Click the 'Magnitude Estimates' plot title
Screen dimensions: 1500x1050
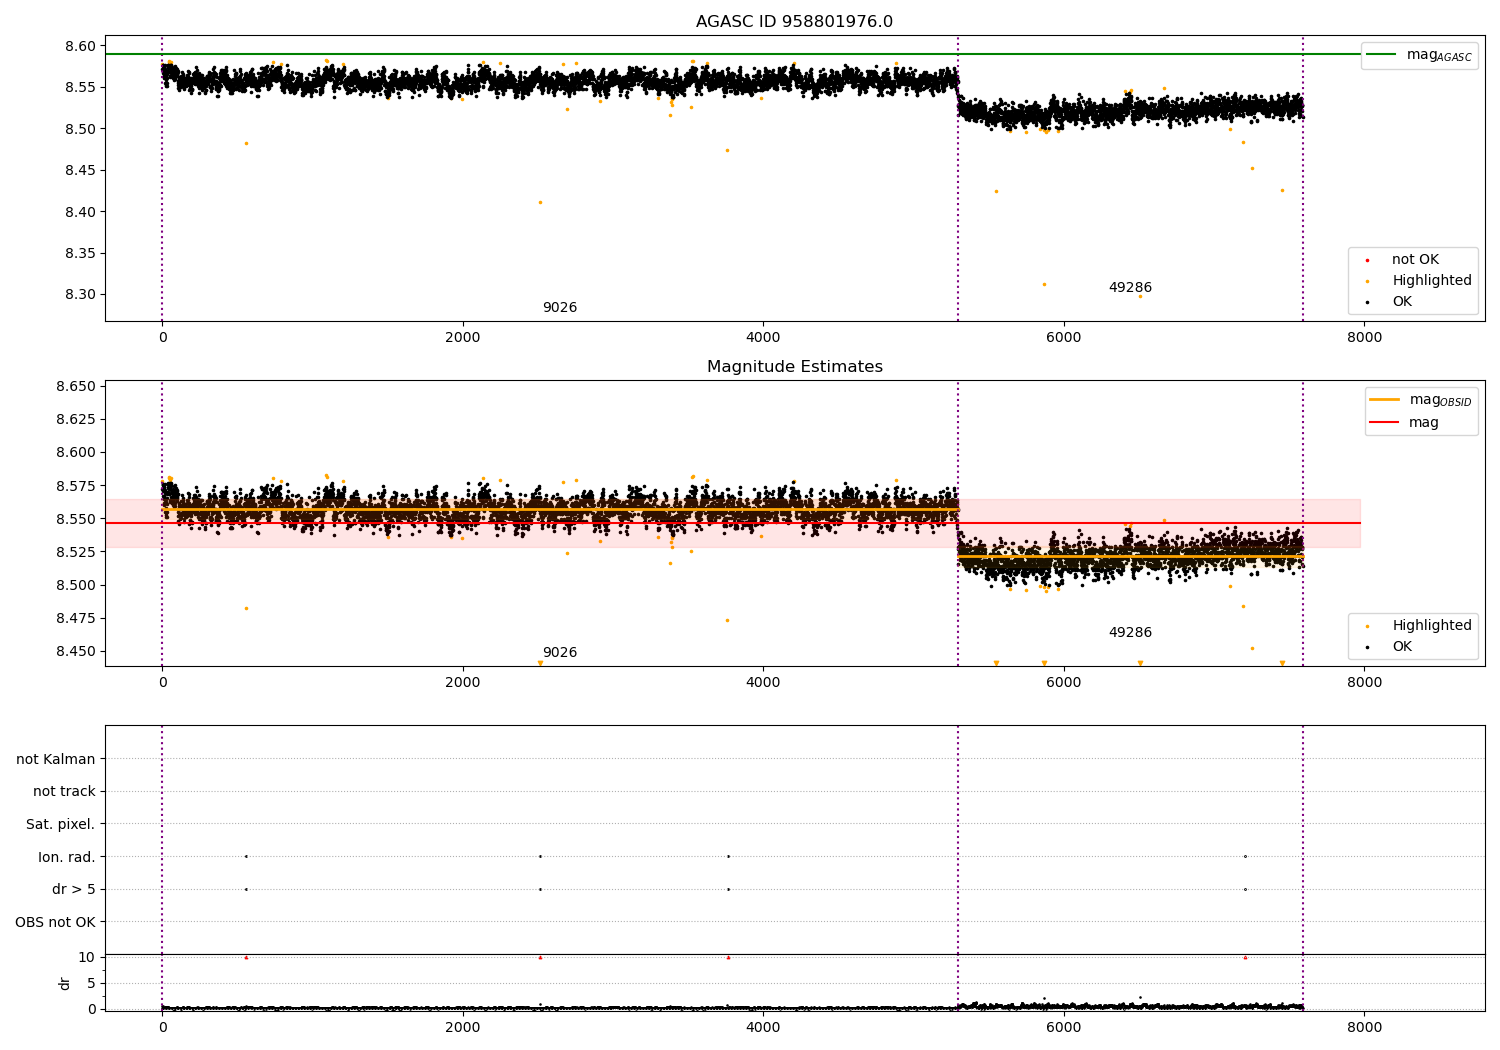(x=794, y=367)
